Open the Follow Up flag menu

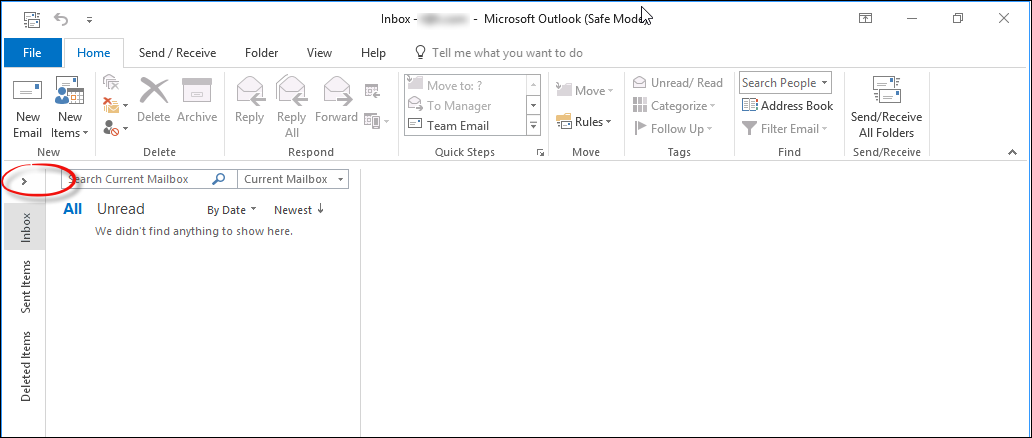tap(673, 128)
